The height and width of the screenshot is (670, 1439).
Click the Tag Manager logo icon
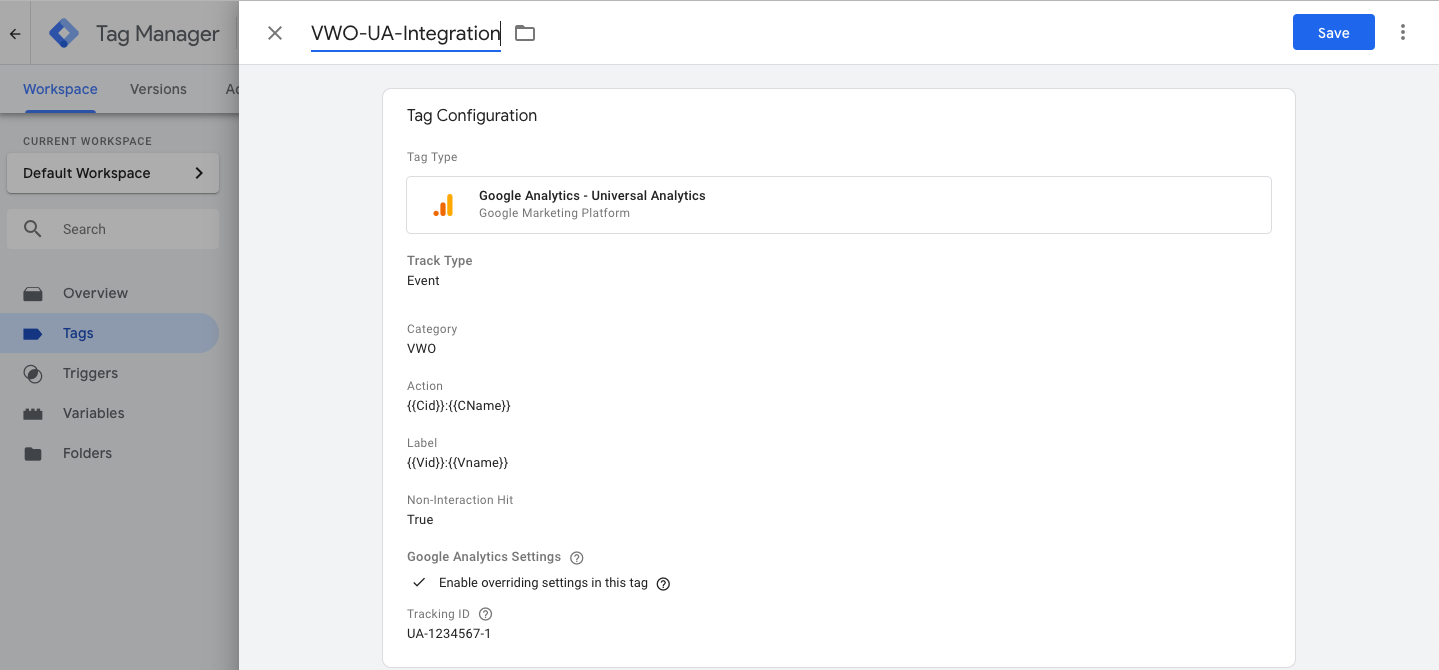(x=64, y=33)
